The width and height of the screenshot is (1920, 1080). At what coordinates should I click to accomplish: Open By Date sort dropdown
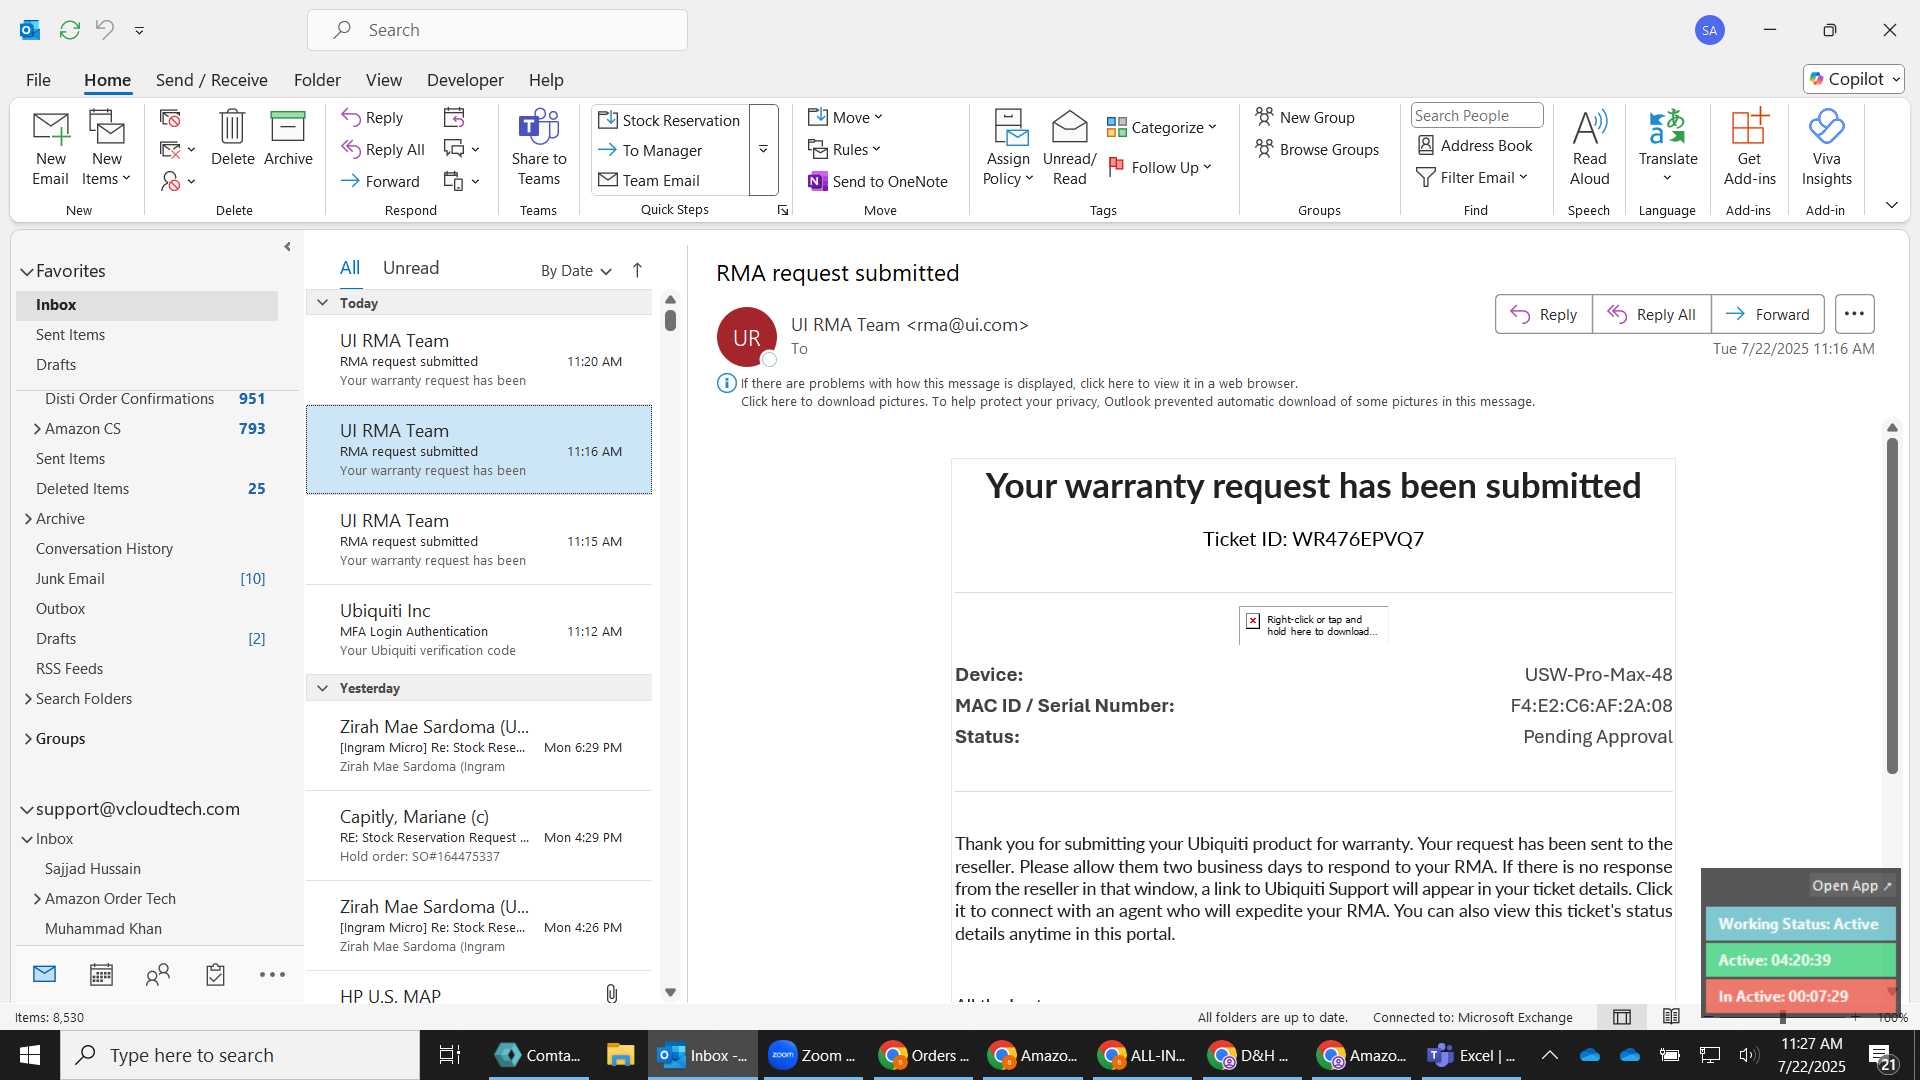tap(576, 271)
